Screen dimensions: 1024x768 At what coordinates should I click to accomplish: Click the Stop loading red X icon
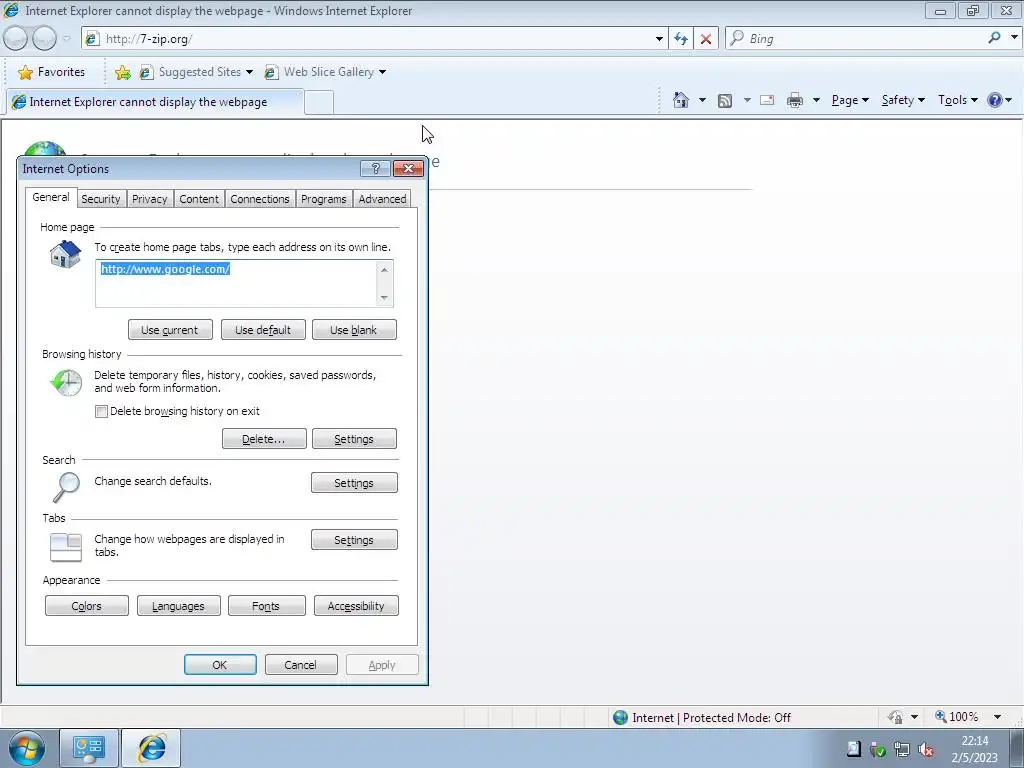pyautogui.click(x=706, y=39)
